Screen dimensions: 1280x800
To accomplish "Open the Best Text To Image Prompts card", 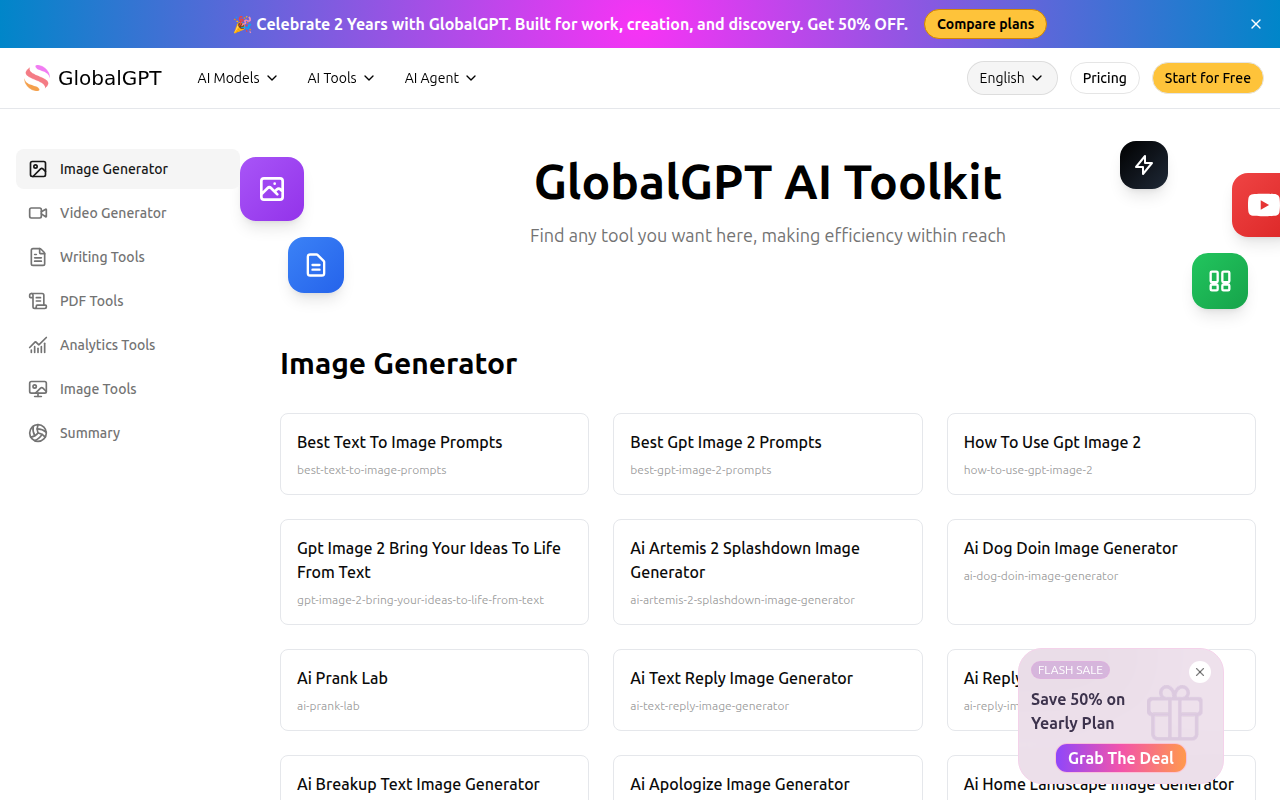I will [434, 454].
